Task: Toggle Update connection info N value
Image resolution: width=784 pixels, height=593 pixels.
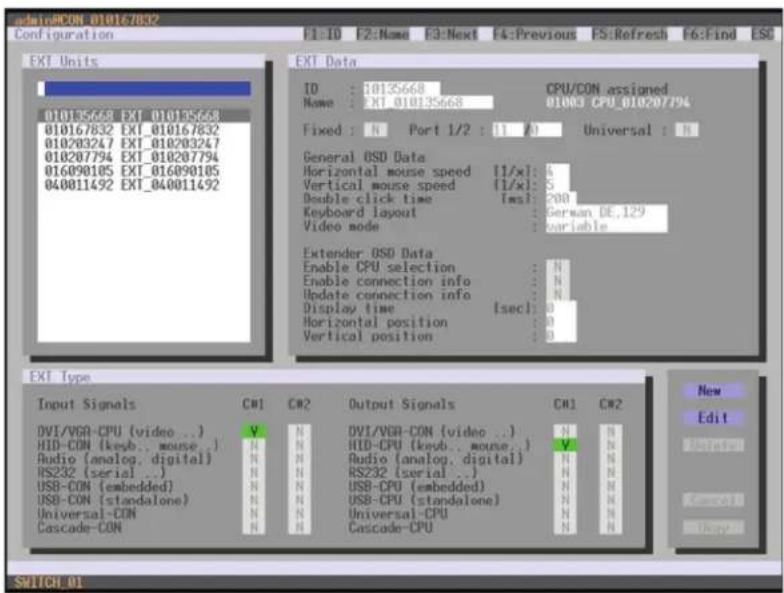Action: [557, 294]
